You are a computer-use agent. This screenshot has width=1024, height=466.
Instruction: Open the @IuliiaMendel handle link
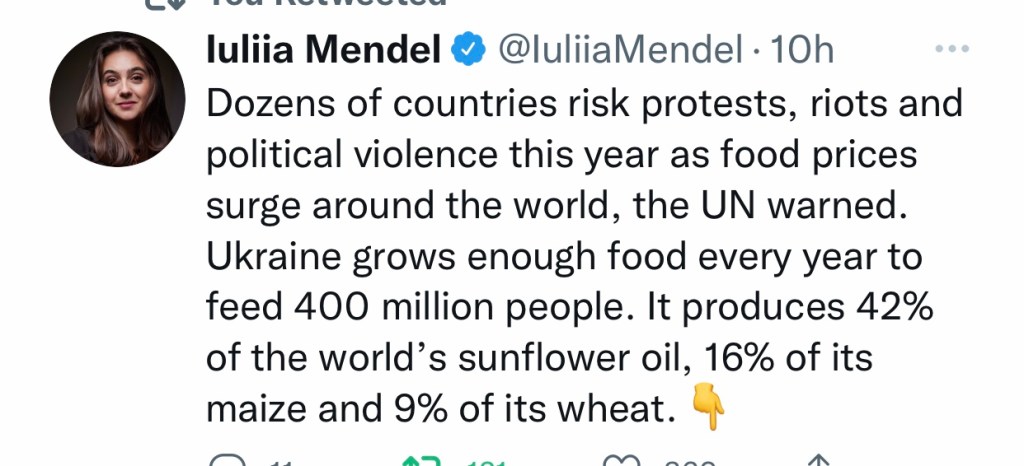pos(620,50)
